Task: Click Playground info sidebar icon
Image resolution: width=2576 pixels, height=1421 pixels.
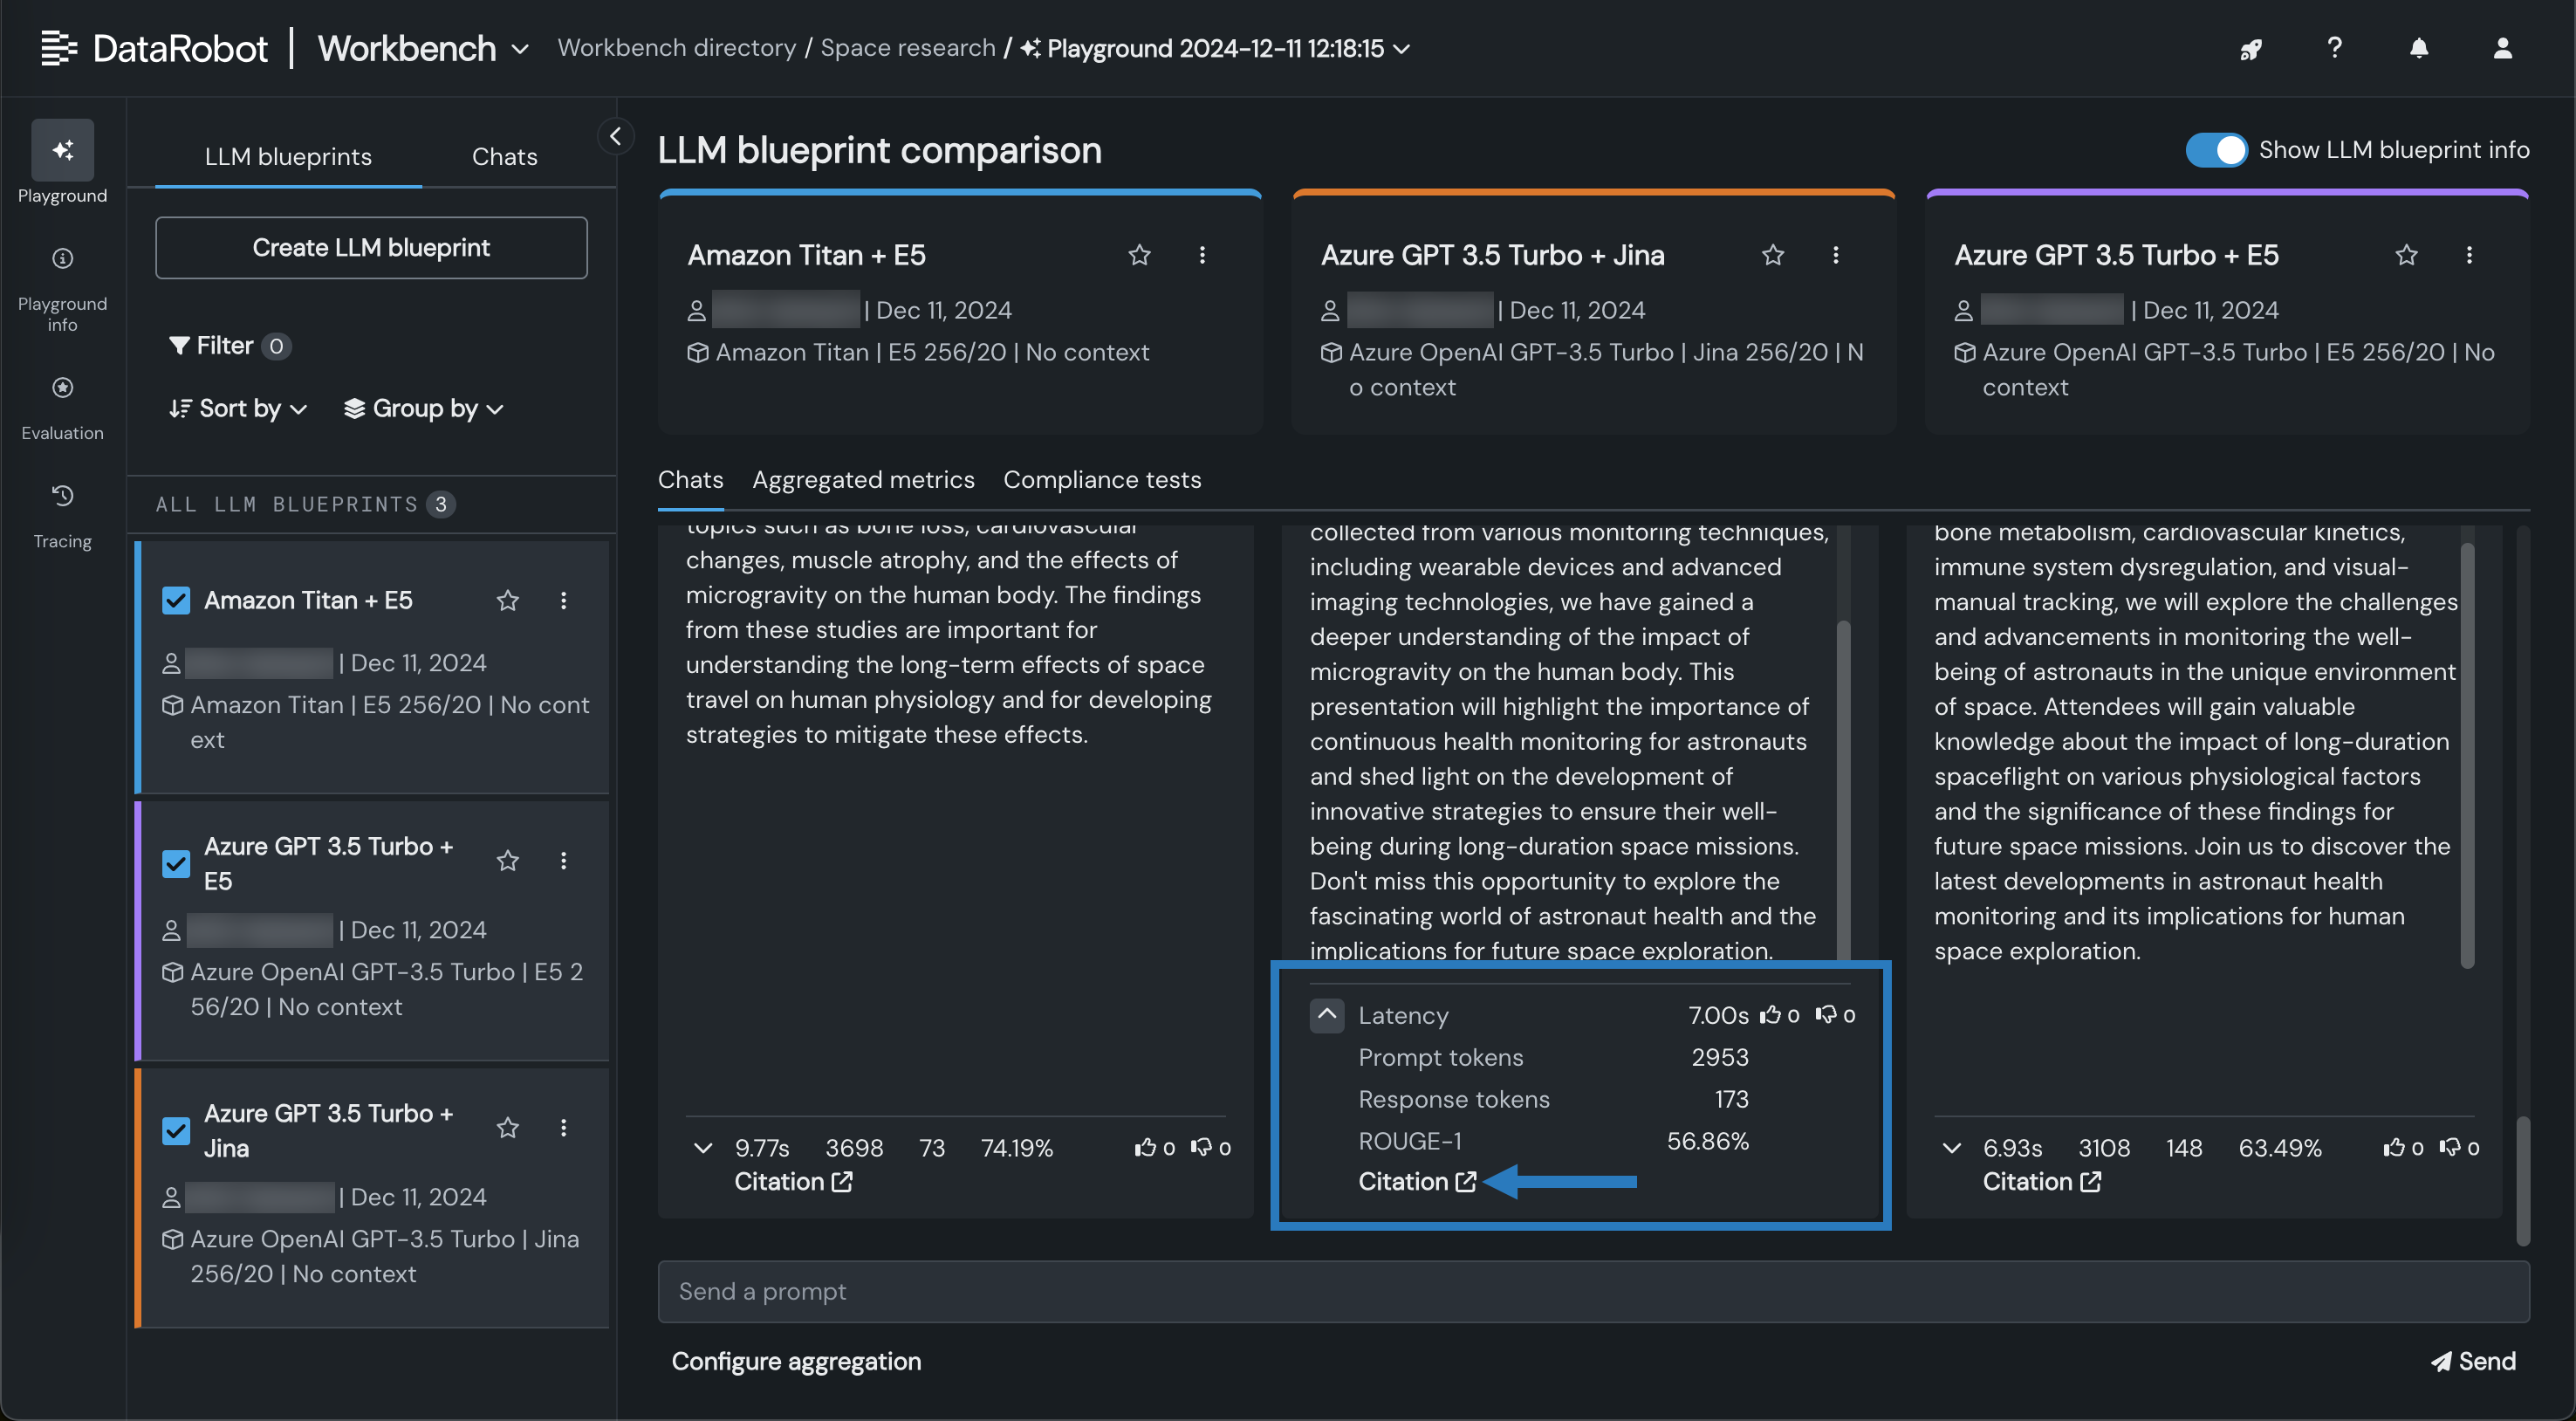Action: click(x=62, y=260)
